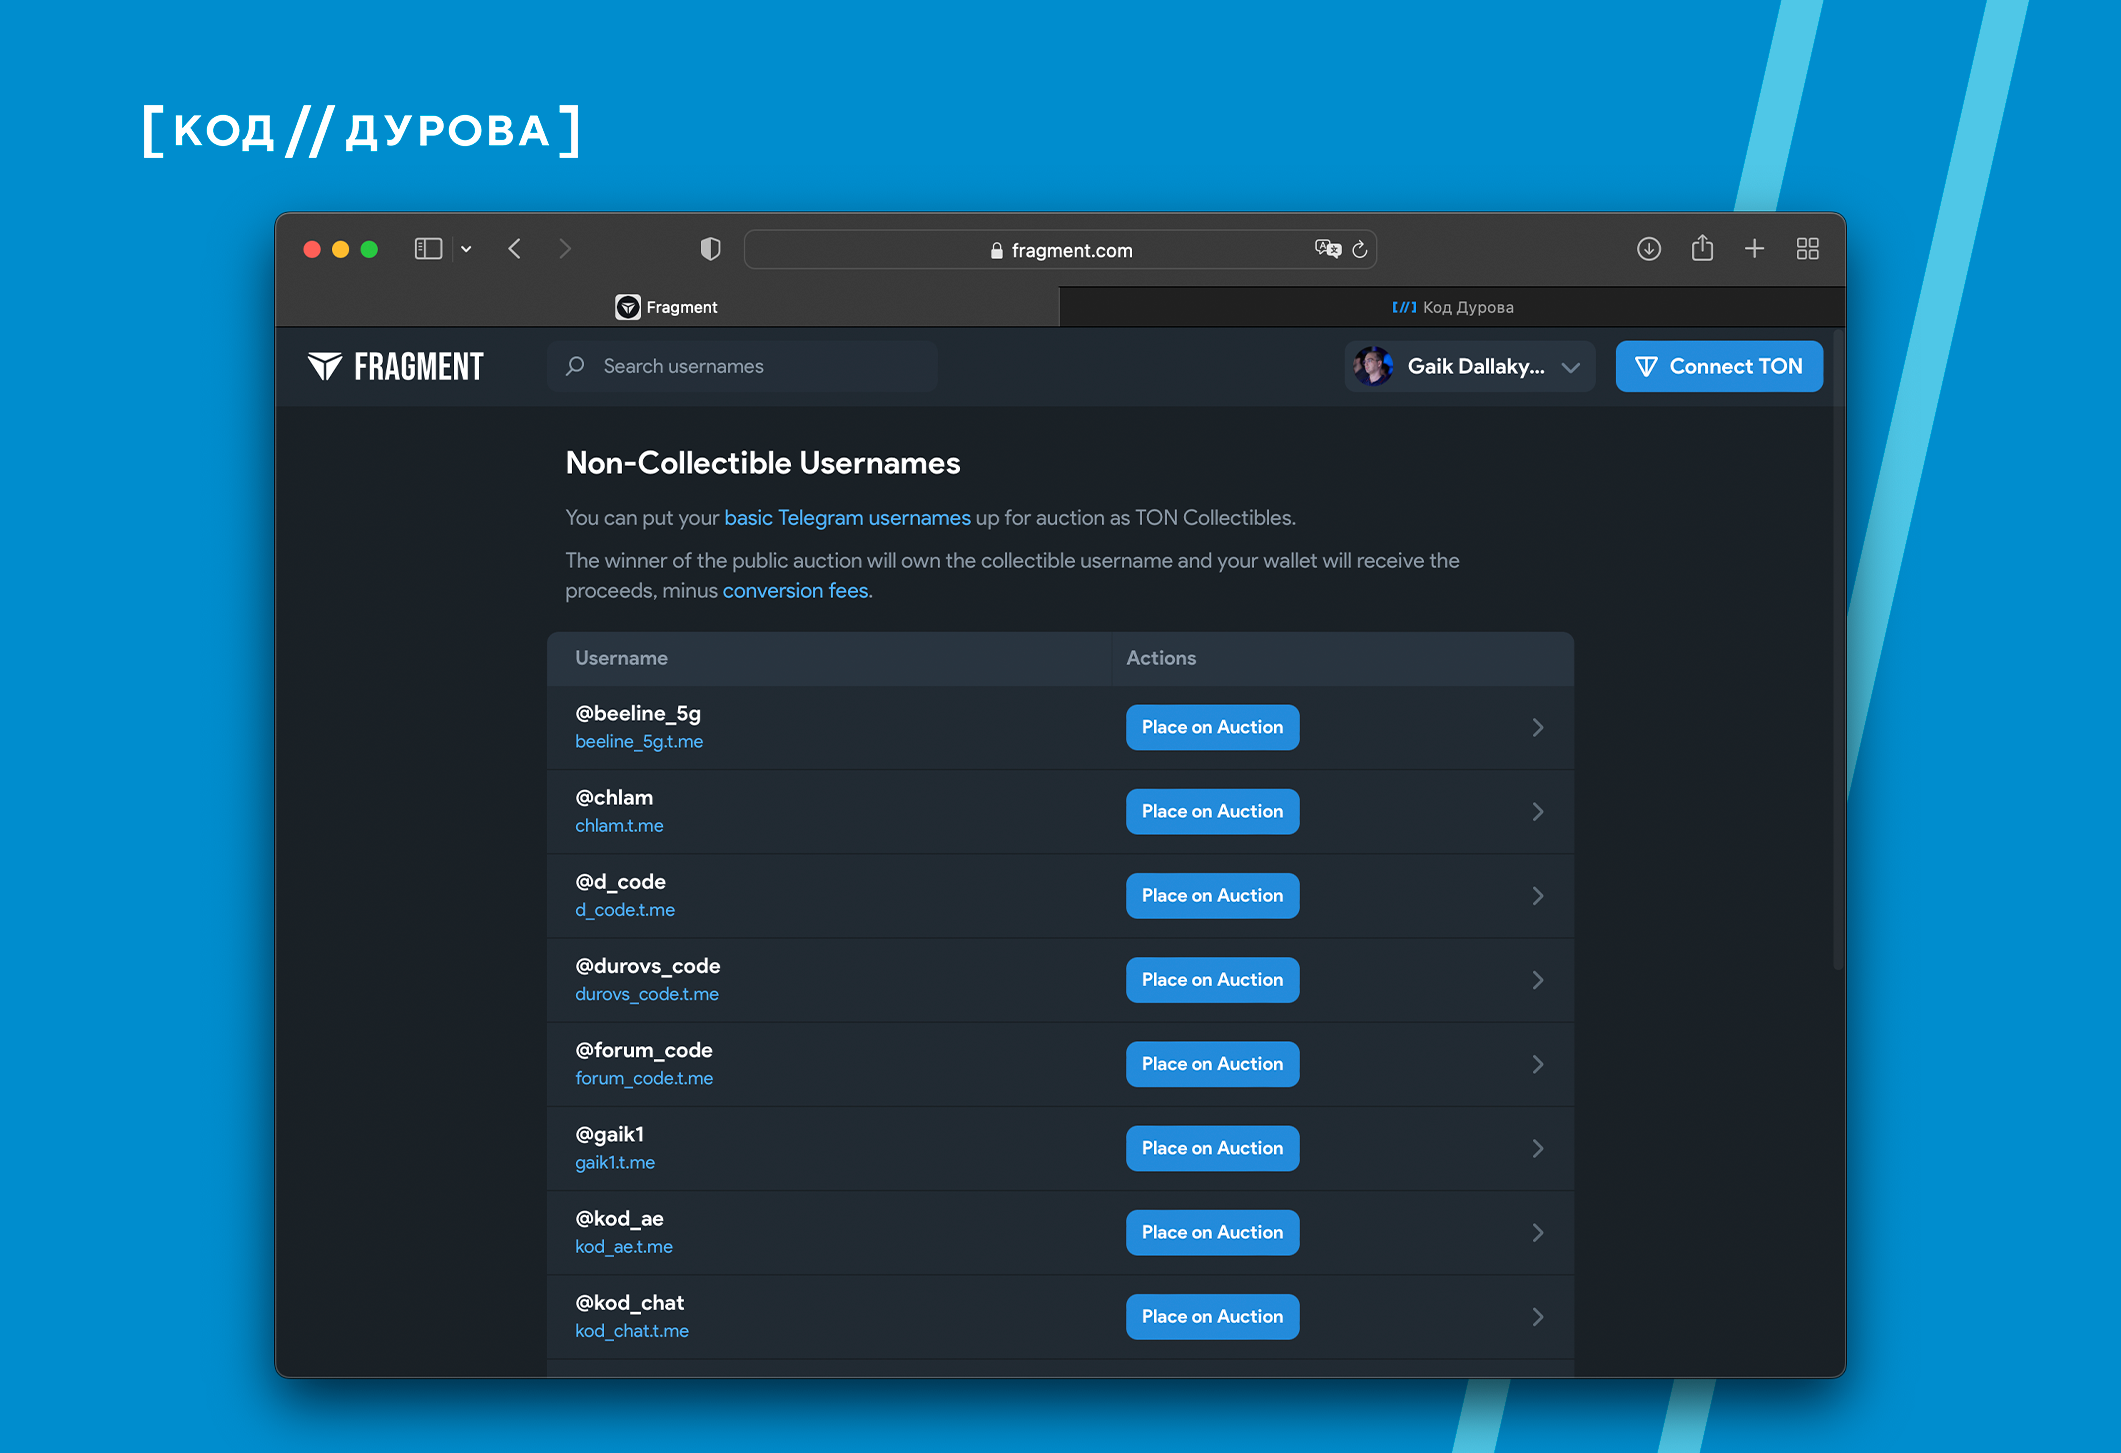The width and height of the screenshot is (2121, 1453).
Task: Expand the @kod_chat row chevron
Action: click(x=1538, y=1317)
